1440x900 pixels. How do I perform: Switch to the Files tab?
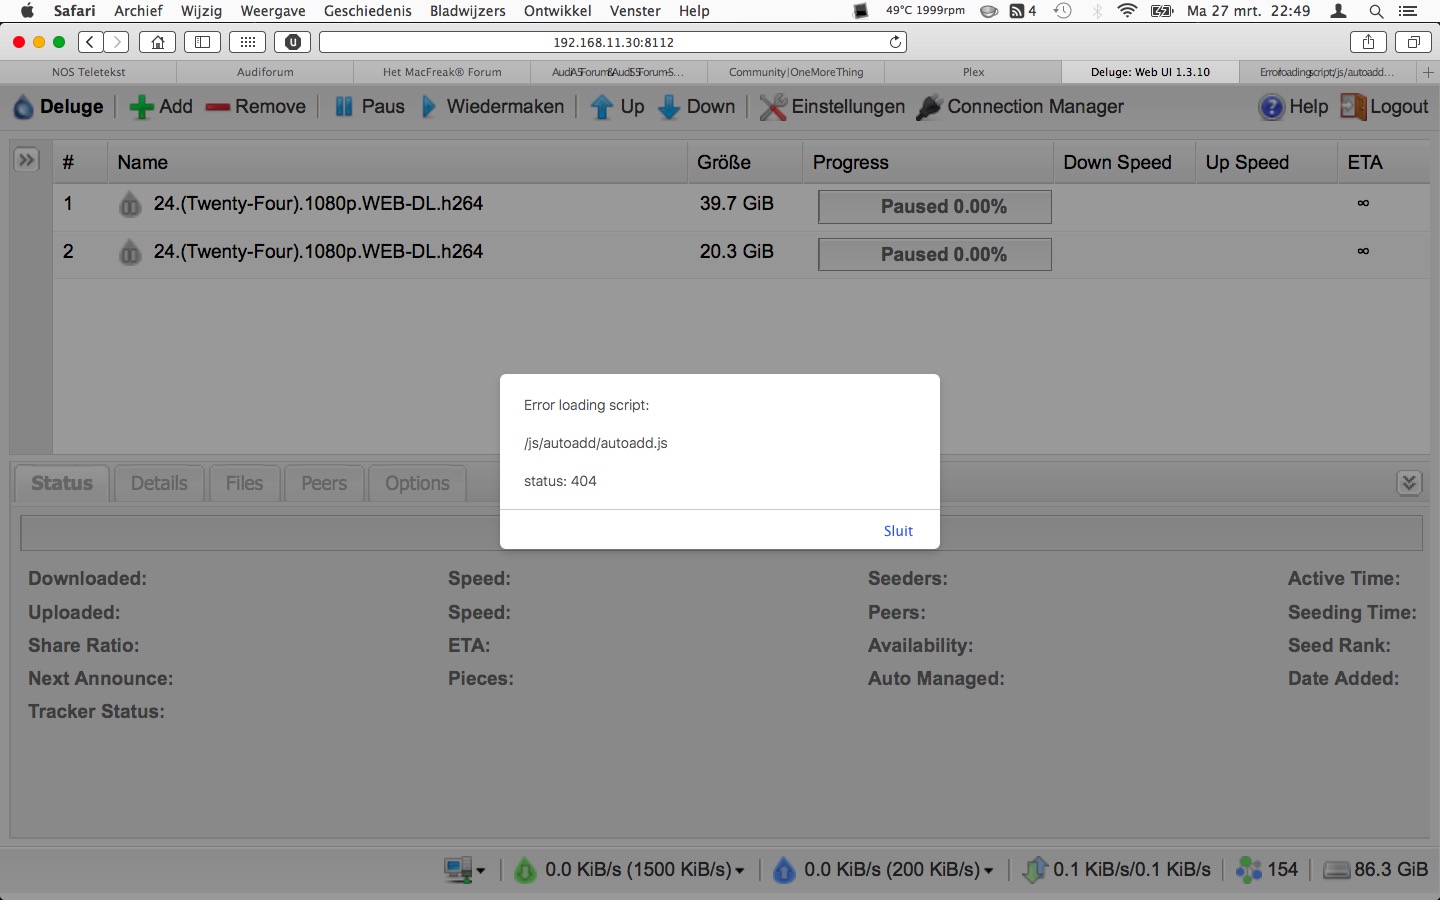(x=244, y=483)
